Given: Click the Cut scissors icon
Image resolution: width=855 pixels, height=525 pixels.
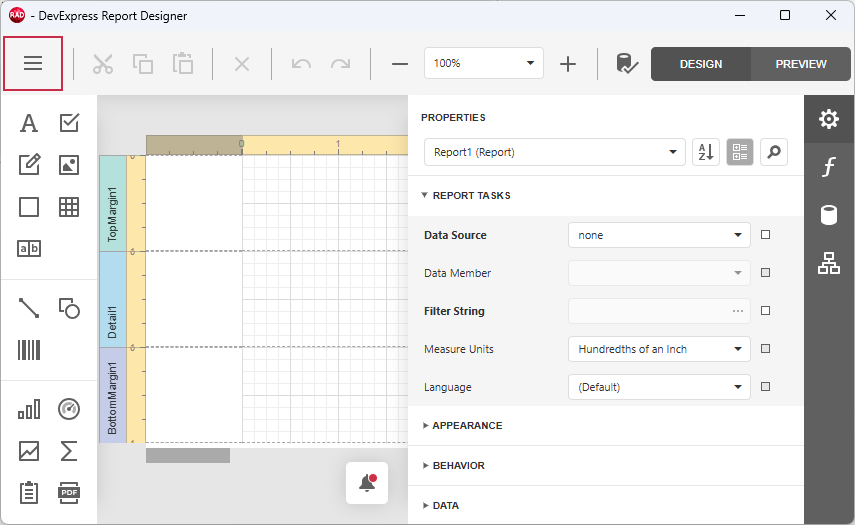Looking at the screenshot, I should click(103, 64).
